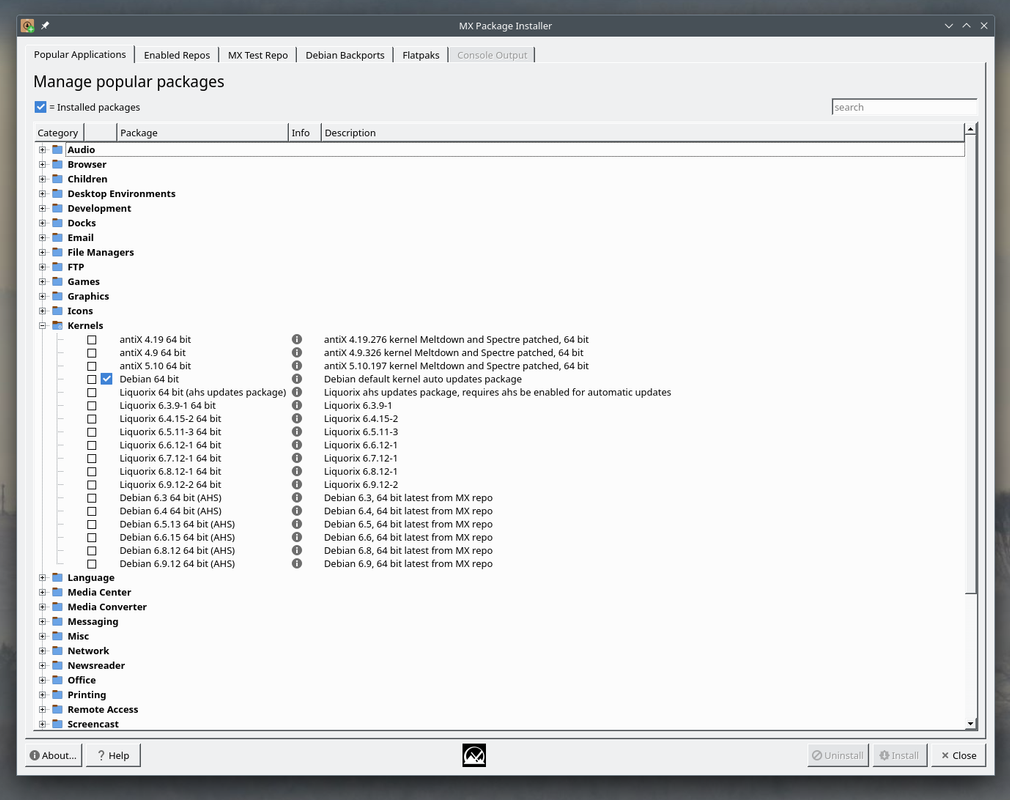The image size is (1010, 800).
Task: Click the MX Linux logo at bottom
Action: (474, 755)
